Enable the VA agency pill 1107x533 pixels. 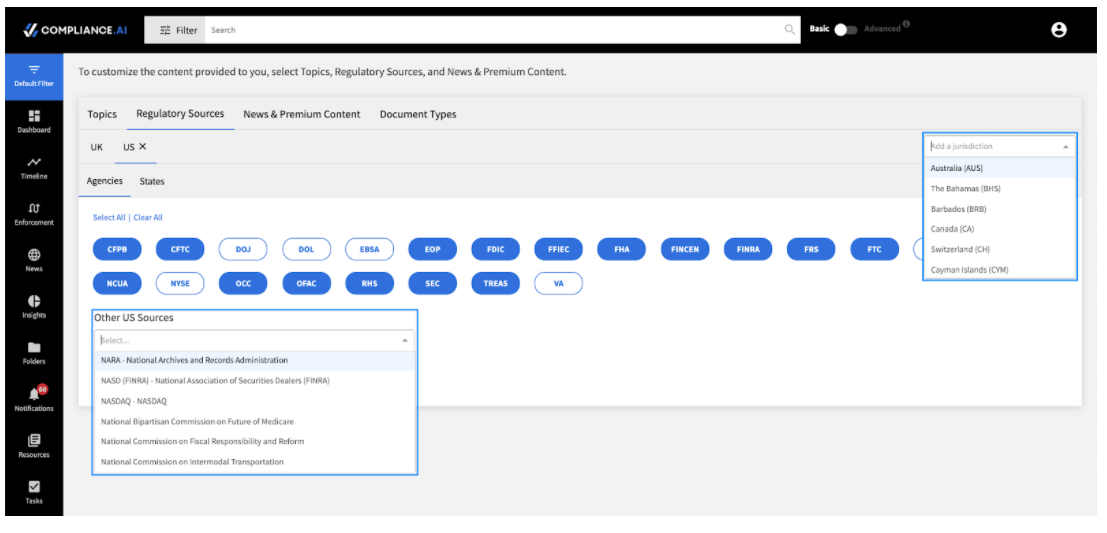pos(558,284)
